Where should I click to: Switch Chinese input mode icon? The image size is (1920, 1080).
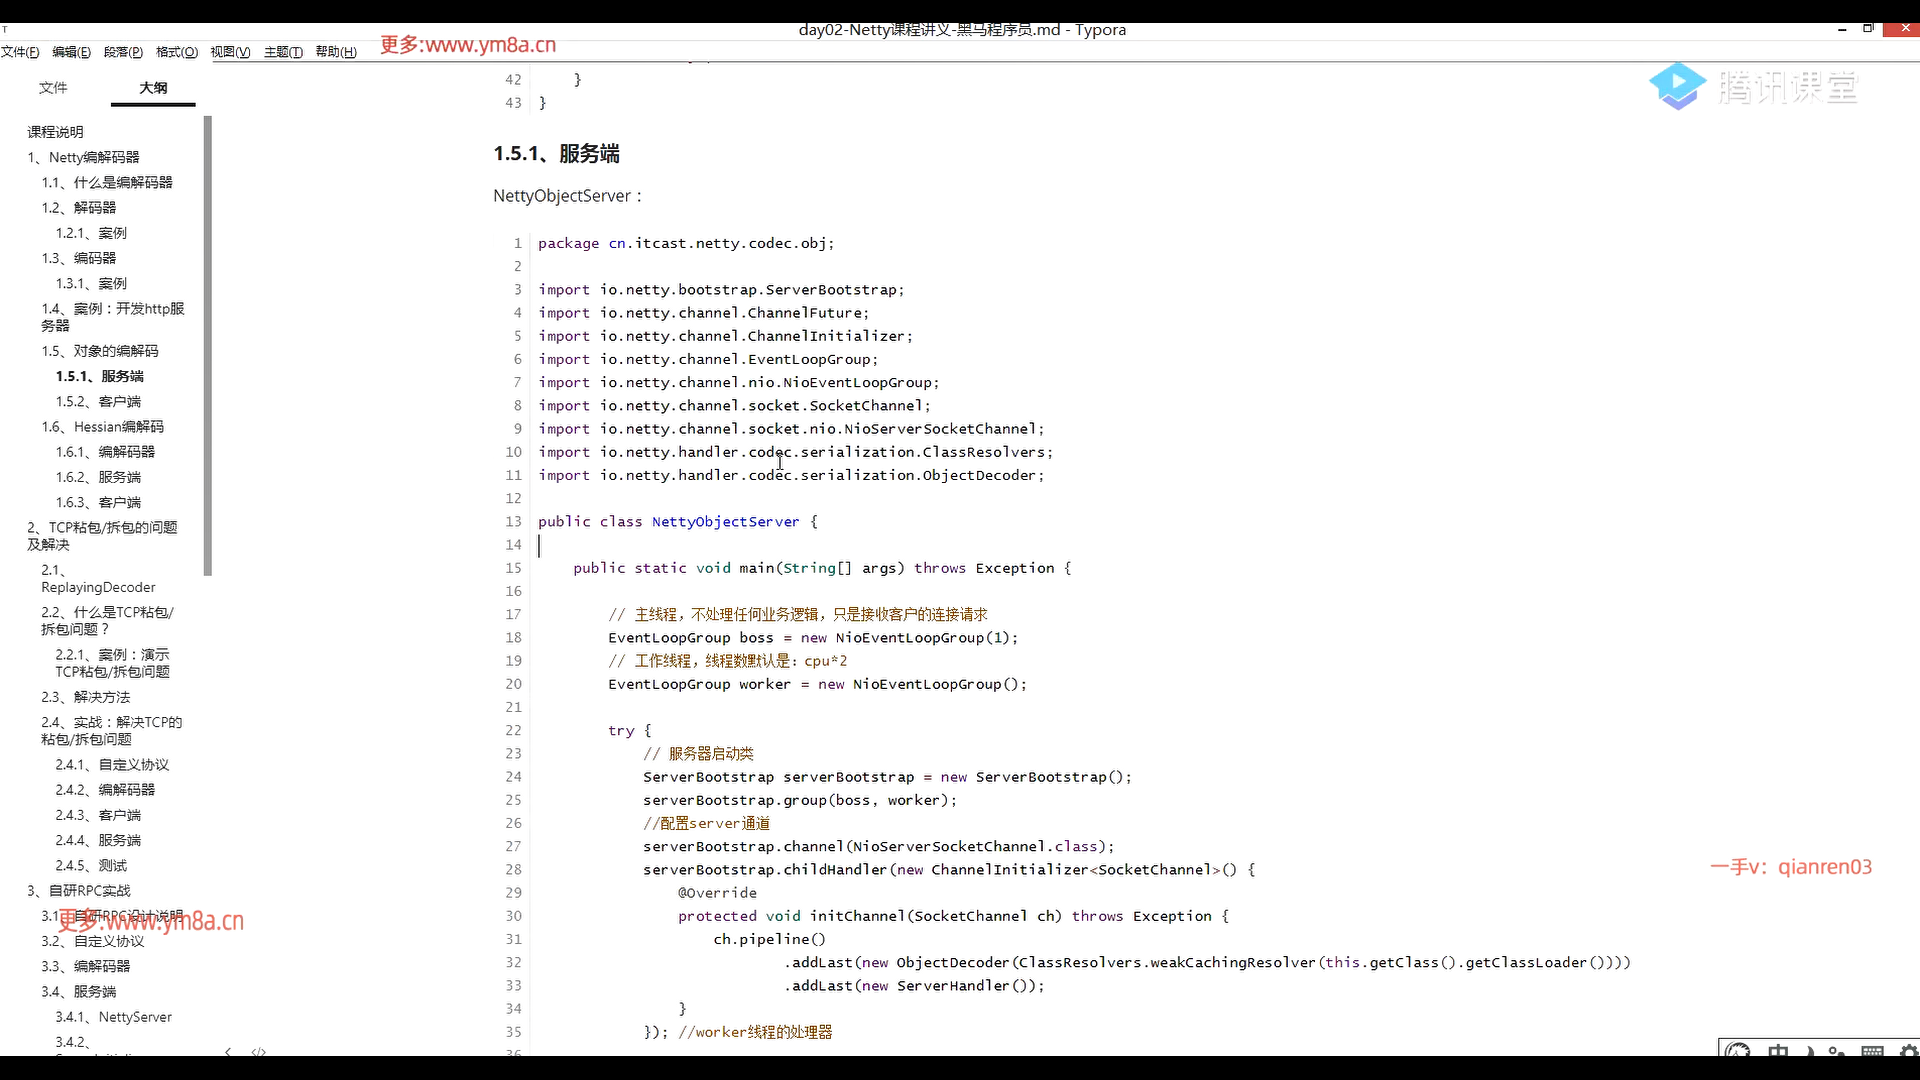[x=1777, y=1051]
